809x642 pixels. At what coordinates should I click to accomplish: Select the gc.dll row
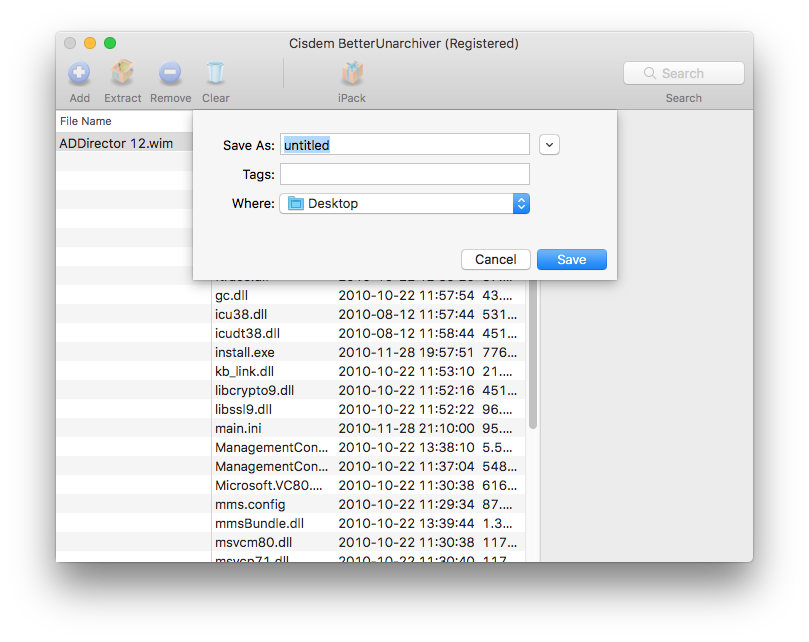point(368,295)
